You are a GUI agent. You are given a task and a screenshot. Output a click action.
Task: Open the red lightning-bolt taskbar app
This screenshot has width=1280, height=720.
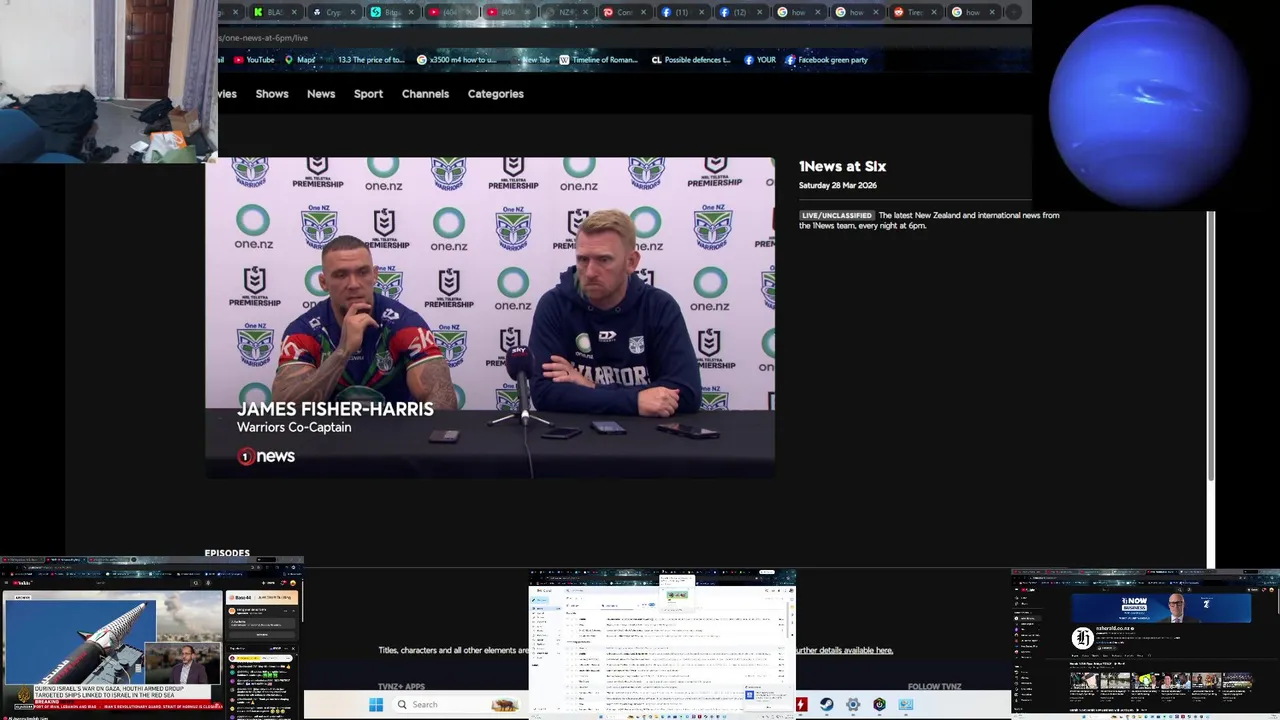[801, 705]
